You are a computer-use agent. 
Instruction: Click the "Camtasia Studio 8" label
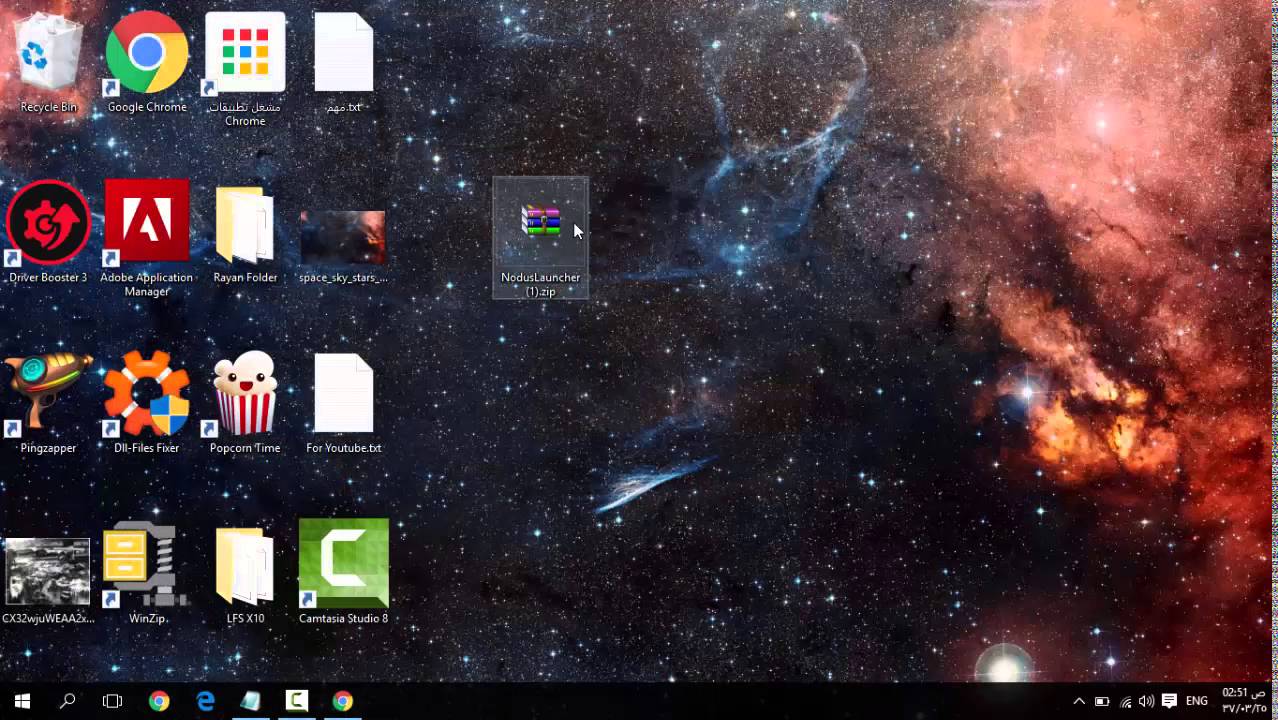click(x=343, y=618)
